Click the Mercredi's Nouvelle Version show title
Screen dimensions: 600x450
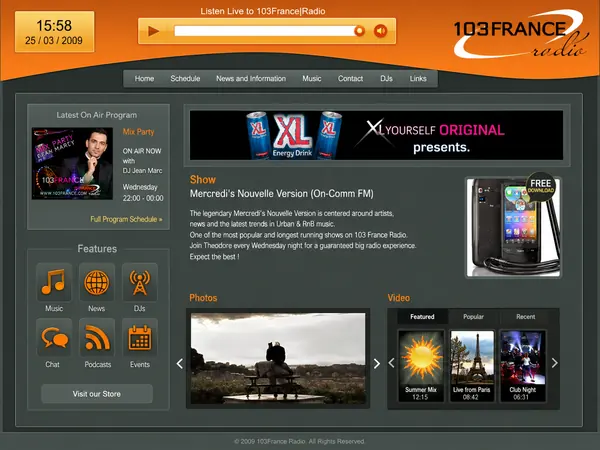[282, 194]
